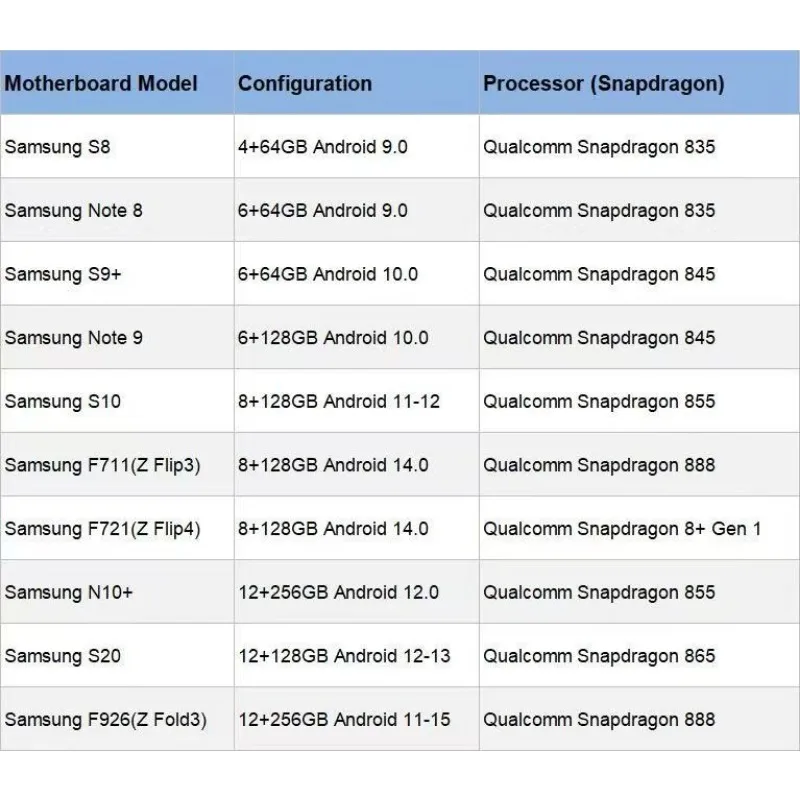Click the Qualcomm Snapdragon 8+ Gen 1 cell
The image size is (800, 800).
(622, 529)
